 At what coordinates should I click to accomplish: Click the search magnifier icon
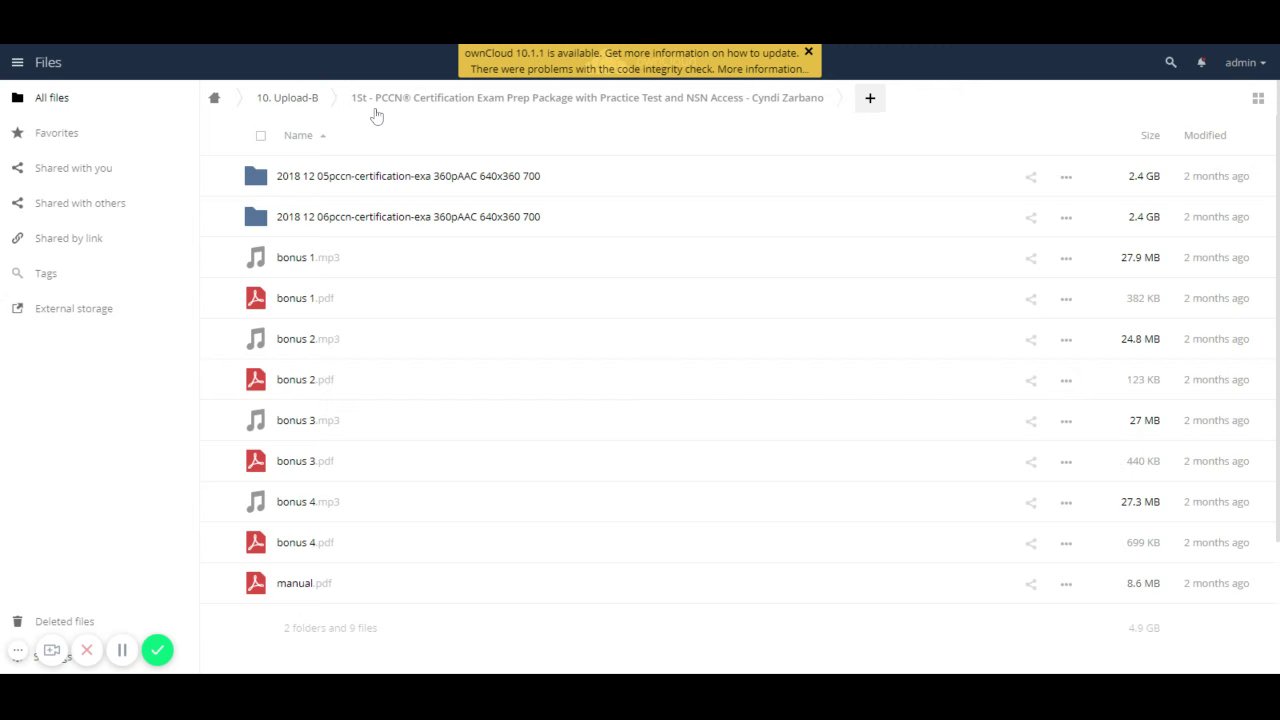point(1171,62)
